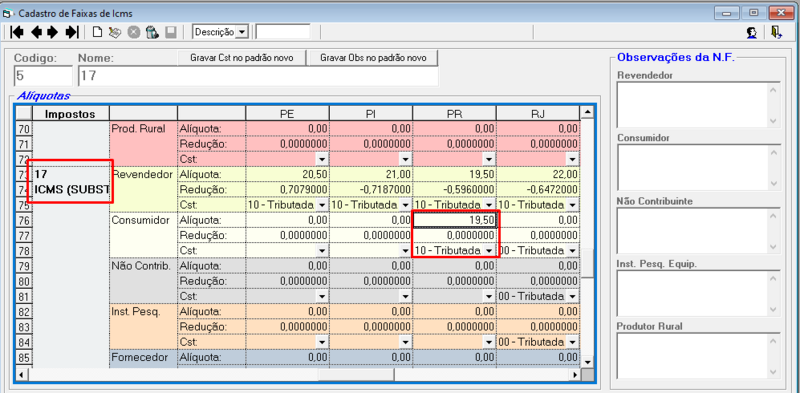Click the Codigo field containing 5
The image size is (800, 393).
point(43,76)
